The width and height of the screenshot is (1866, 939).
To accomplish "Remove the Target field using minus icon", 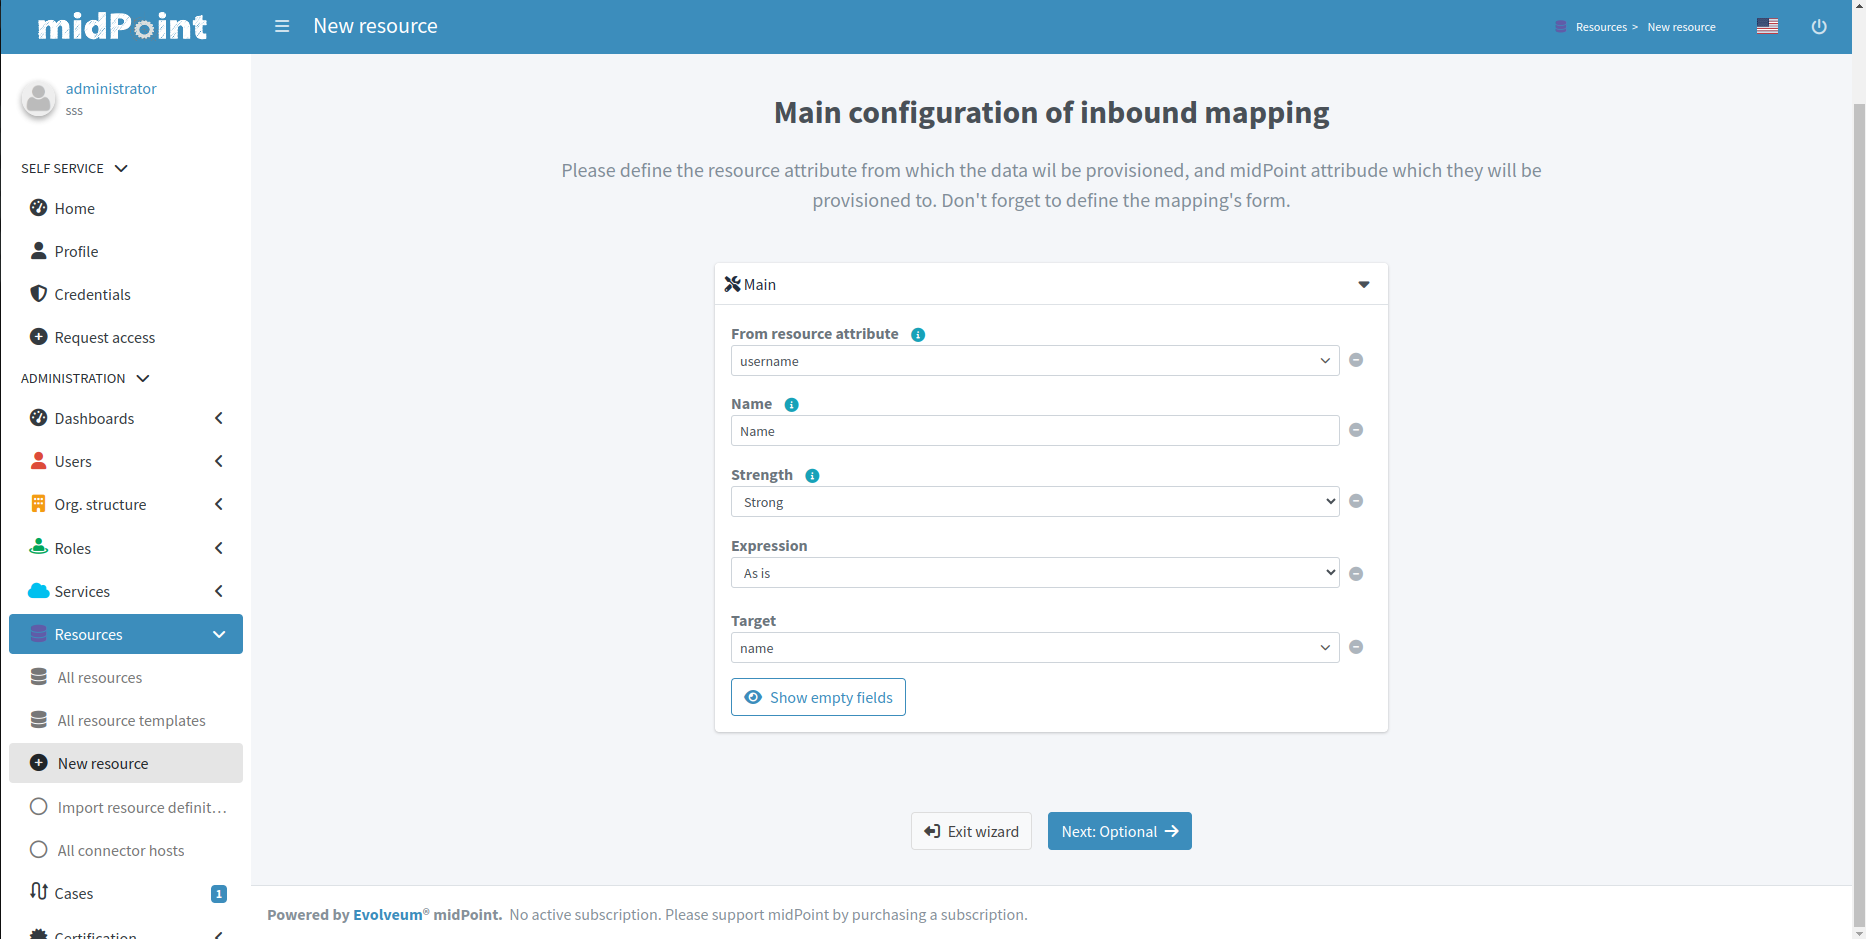I will click(1356, 647).
